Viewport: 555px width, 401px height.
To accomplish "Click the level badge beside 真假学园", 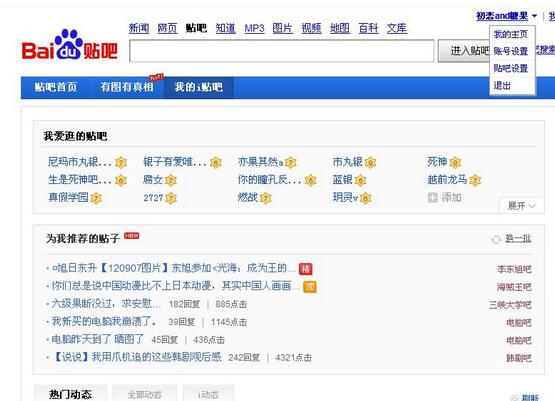I will point(96,198).
